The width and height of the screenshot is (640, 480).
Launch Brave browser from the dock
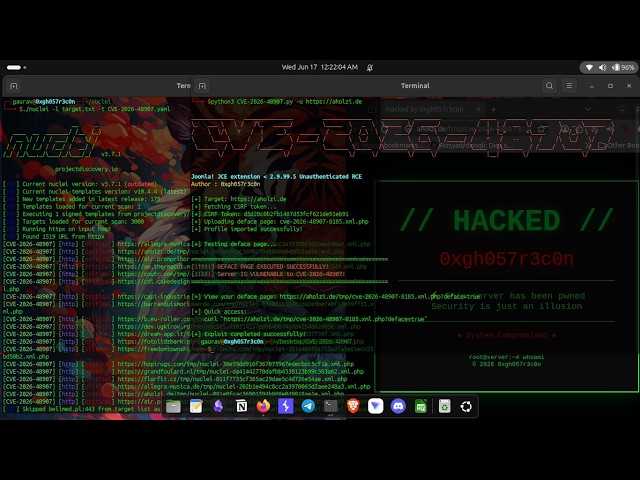coord(353,406)
